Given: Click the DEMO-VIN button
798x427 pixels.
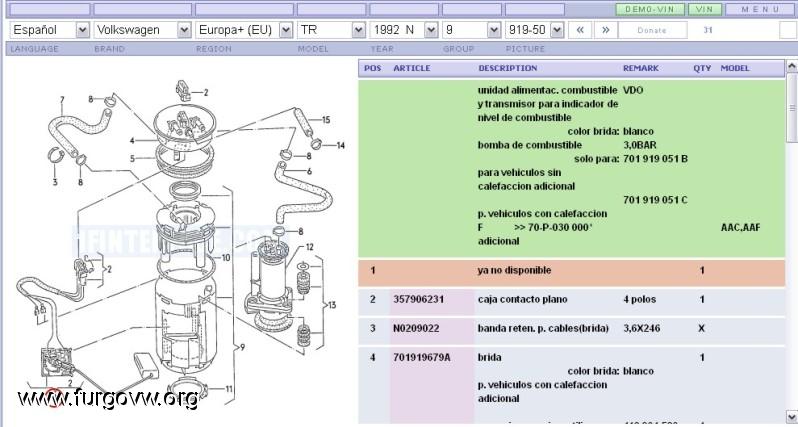Looking at the screenshot, I should [650, 9].
